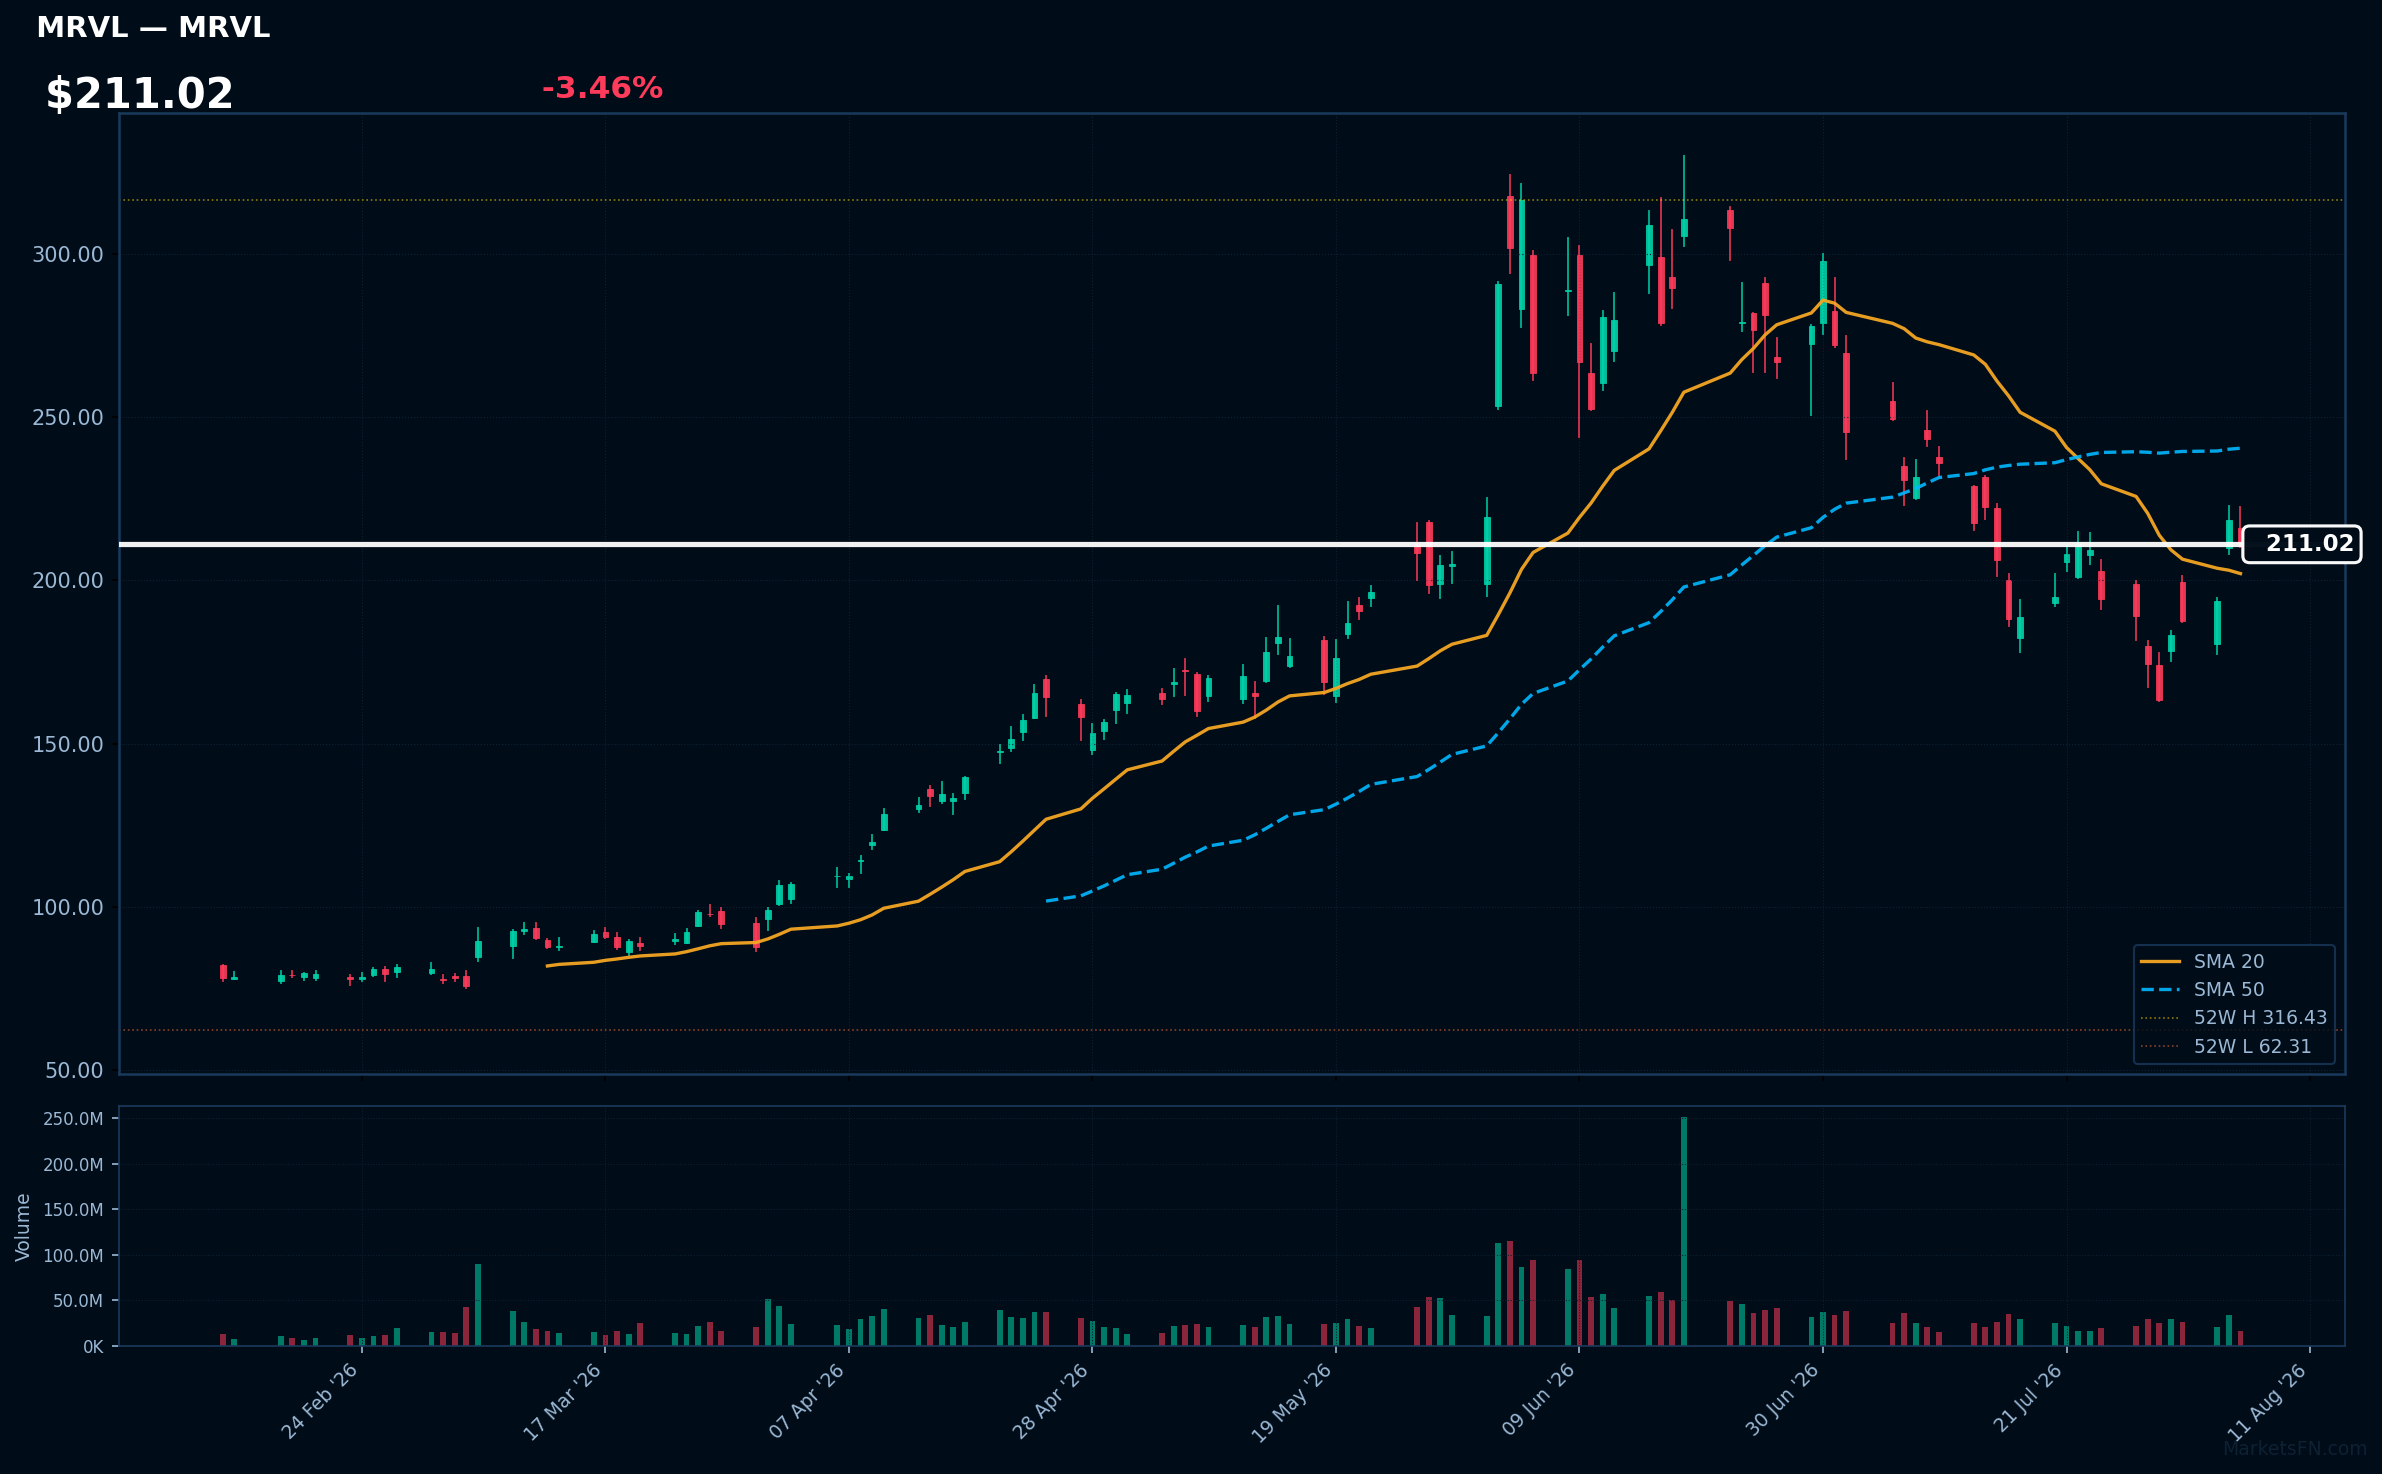
Task: Click the MRVL — MRVL chart title
Action: coord(153,28)
